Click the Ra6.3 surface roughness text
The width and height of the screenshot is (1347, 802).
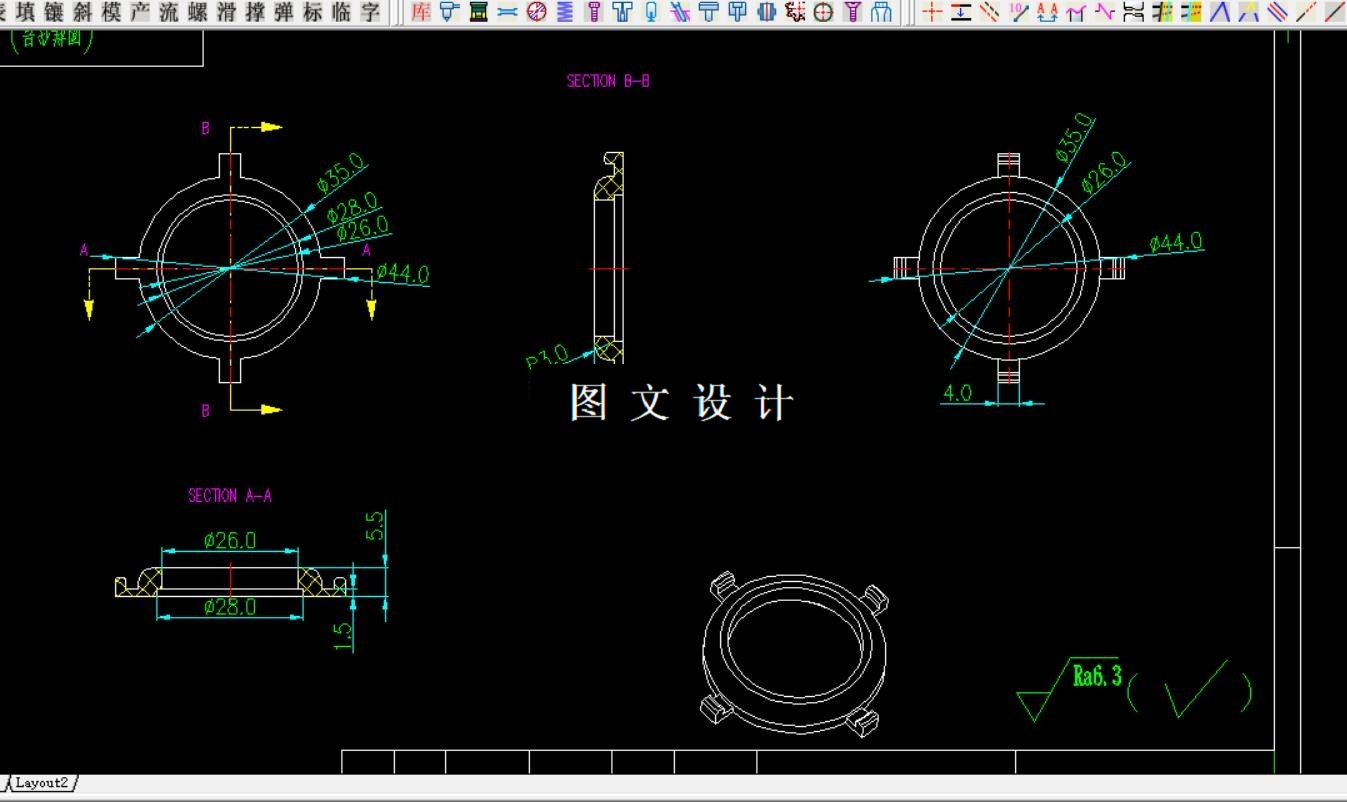click(1097, 675)
